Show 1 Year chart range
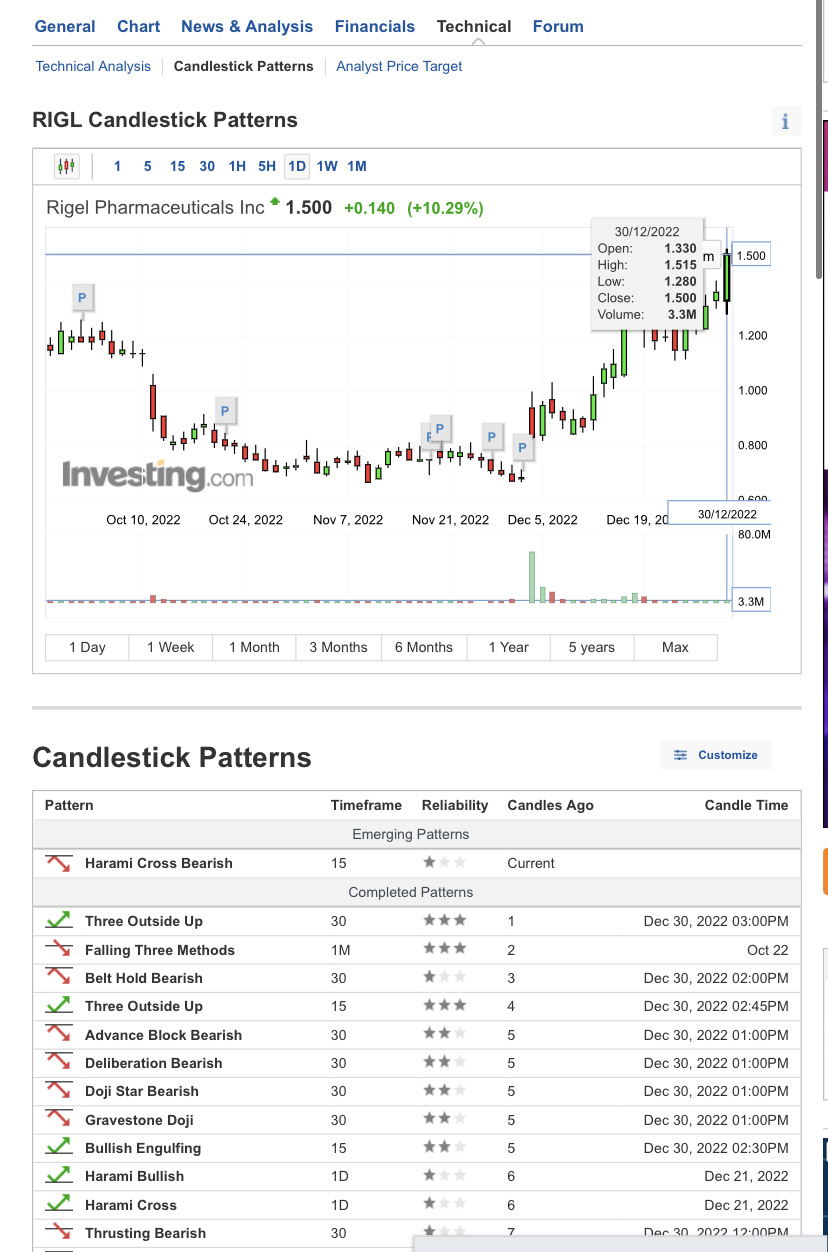Viewport: 828px width, 1252px height. pos(508,647)
